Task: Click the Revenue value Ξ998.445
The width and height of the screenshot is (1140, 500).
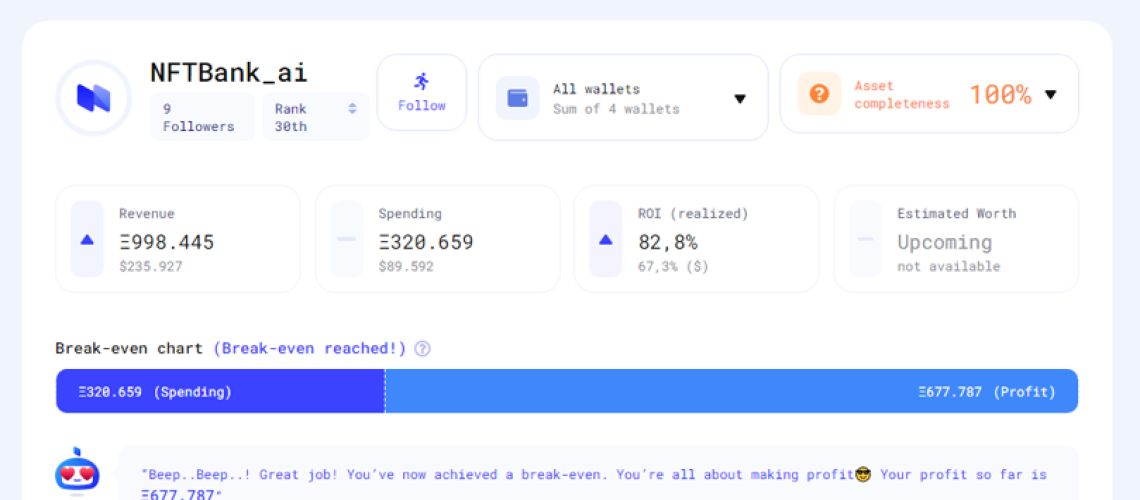Action: pyautogui.click(x=166, y=242)
